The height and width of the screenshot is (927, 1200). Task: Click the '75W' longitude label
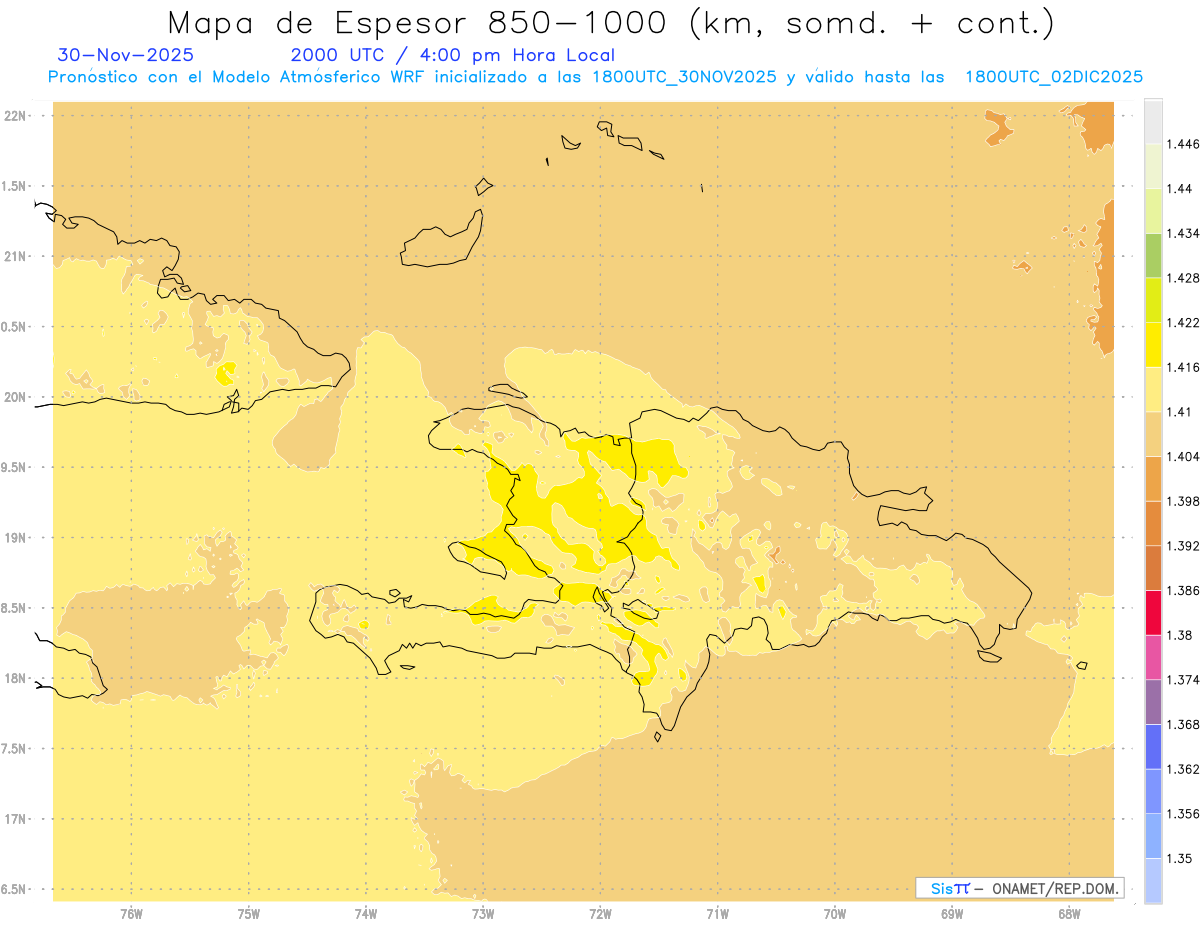249,913
